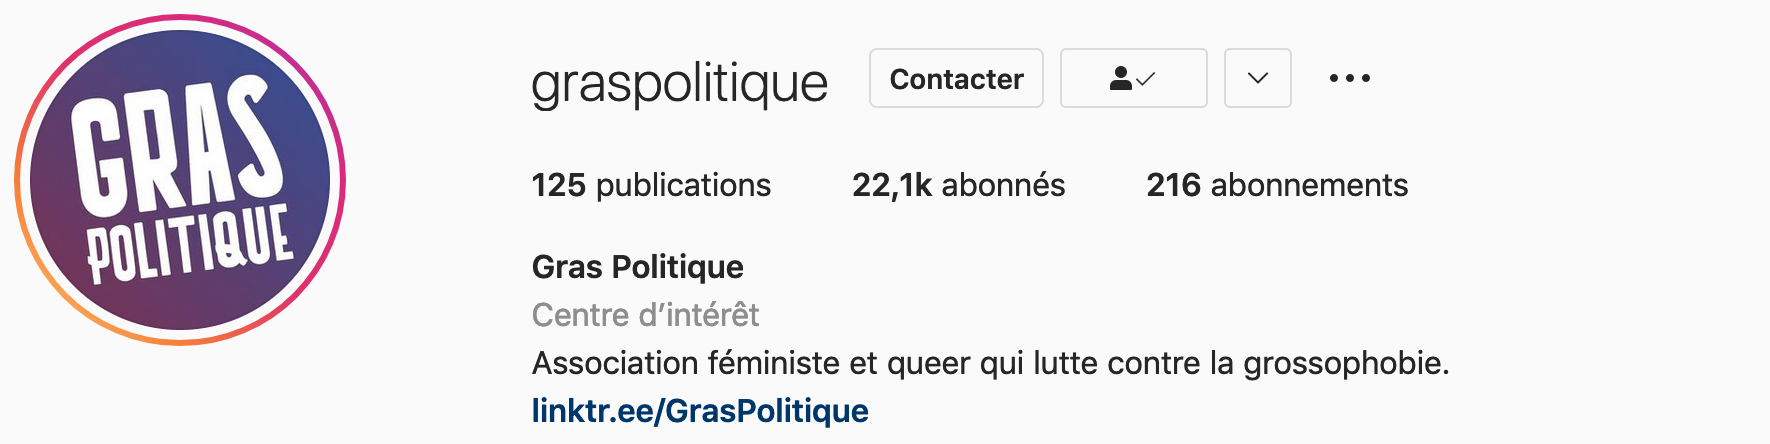The image size is (1770, 444).
Task: Click the person-with-checkmark following icon
Action: pos(1133,78)
